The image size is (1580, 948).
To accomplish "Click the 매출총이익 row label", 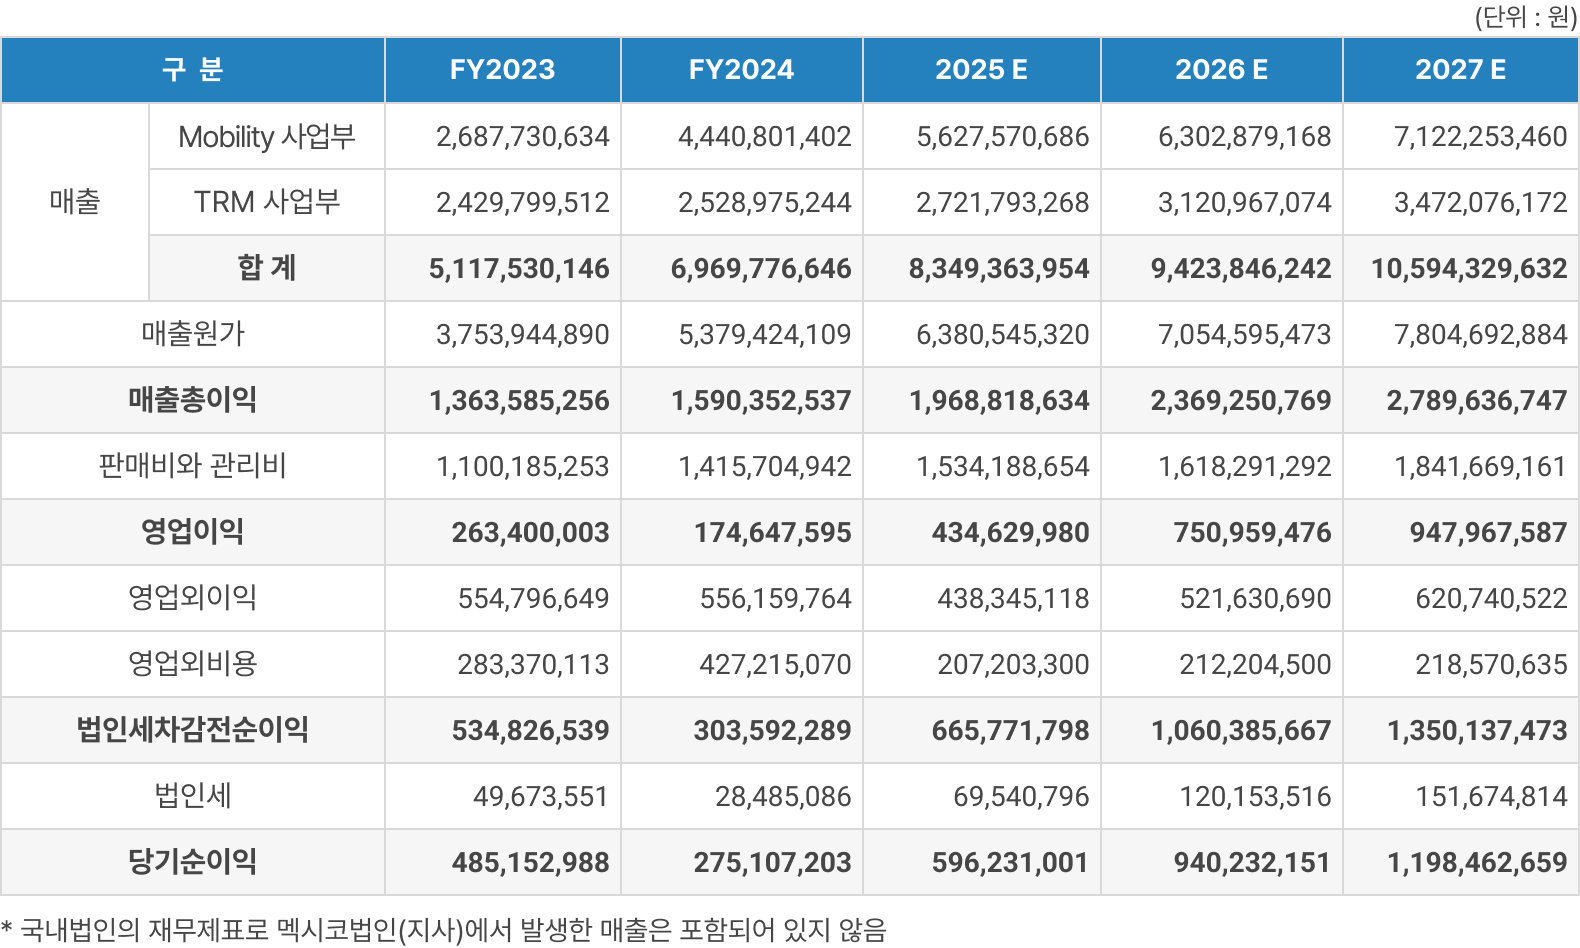I will (x=193, y=400).
